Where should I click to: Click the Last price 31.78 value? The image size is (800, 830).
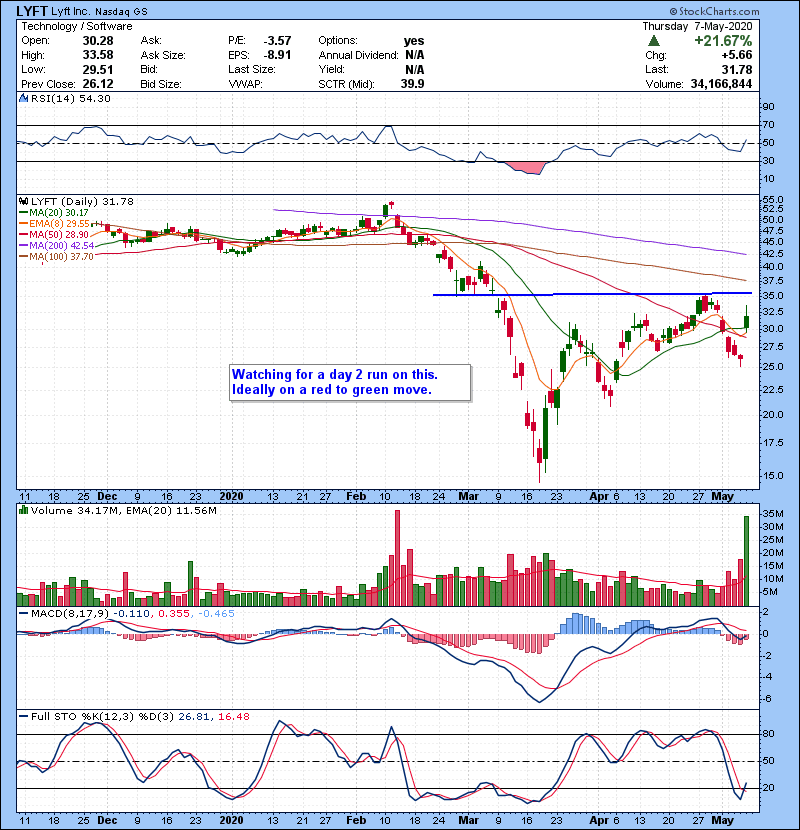click(x=737, y=69)
